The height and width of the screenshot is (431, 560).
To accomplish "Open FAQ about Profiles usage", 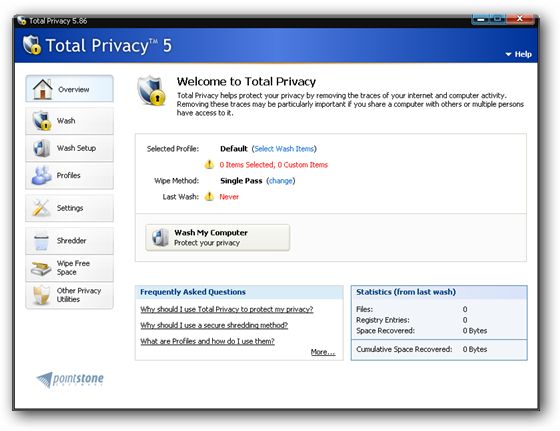I will (x=208, y=341).
